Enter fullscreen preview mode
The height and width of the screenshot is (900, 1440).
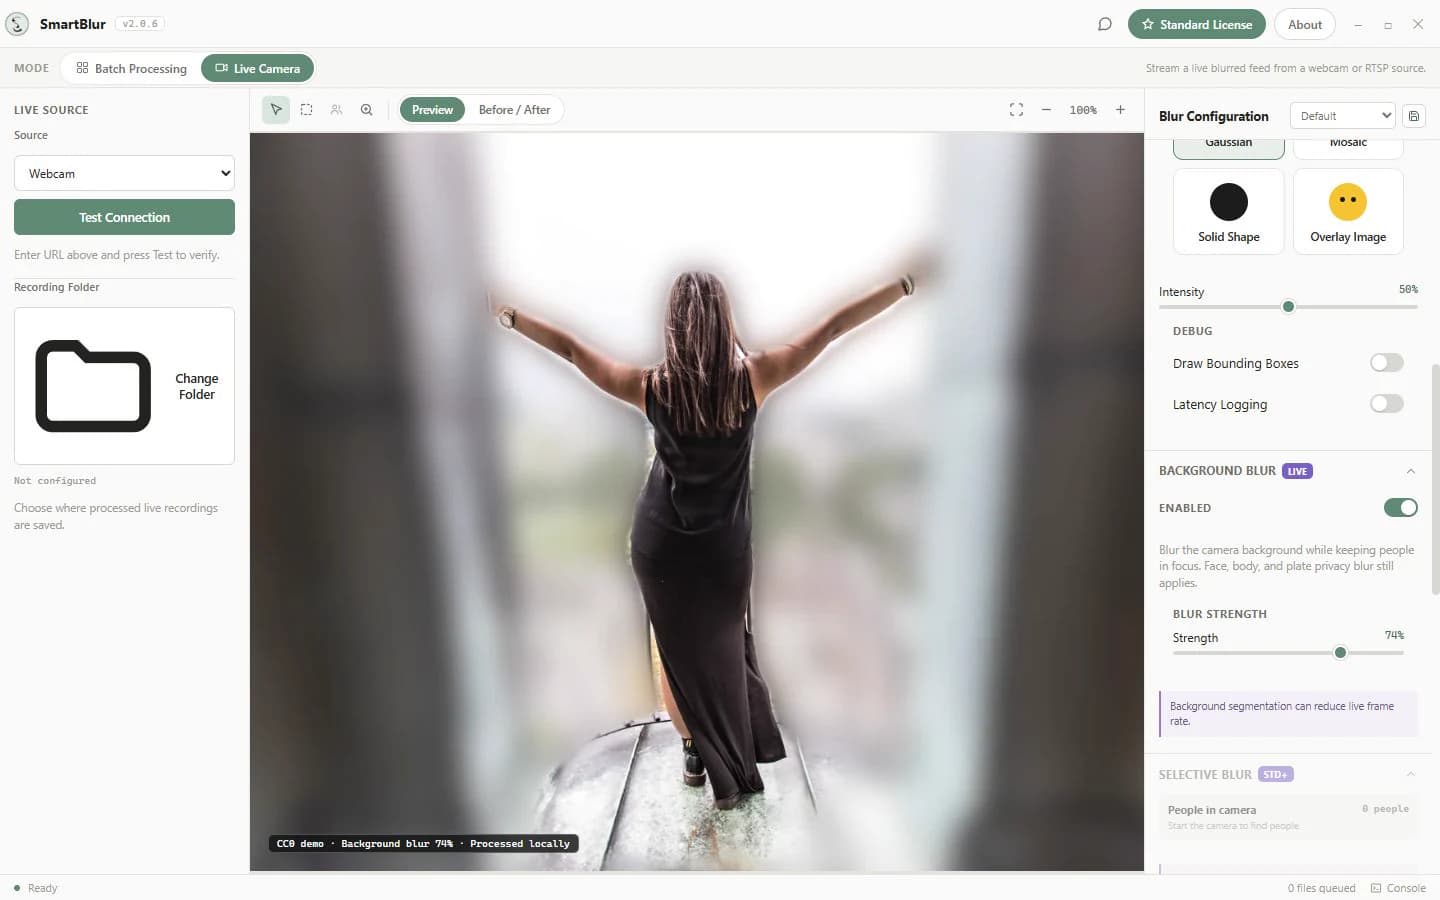1016,110
